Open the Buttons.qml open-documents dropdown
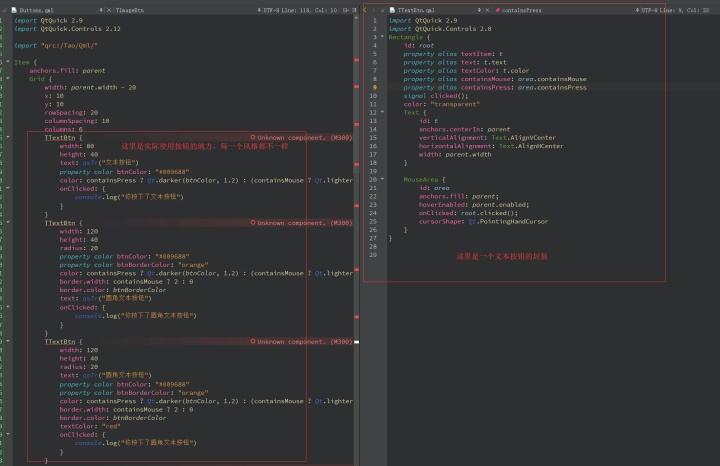Viewport: 720px width, 466px height. pos(101,10)
